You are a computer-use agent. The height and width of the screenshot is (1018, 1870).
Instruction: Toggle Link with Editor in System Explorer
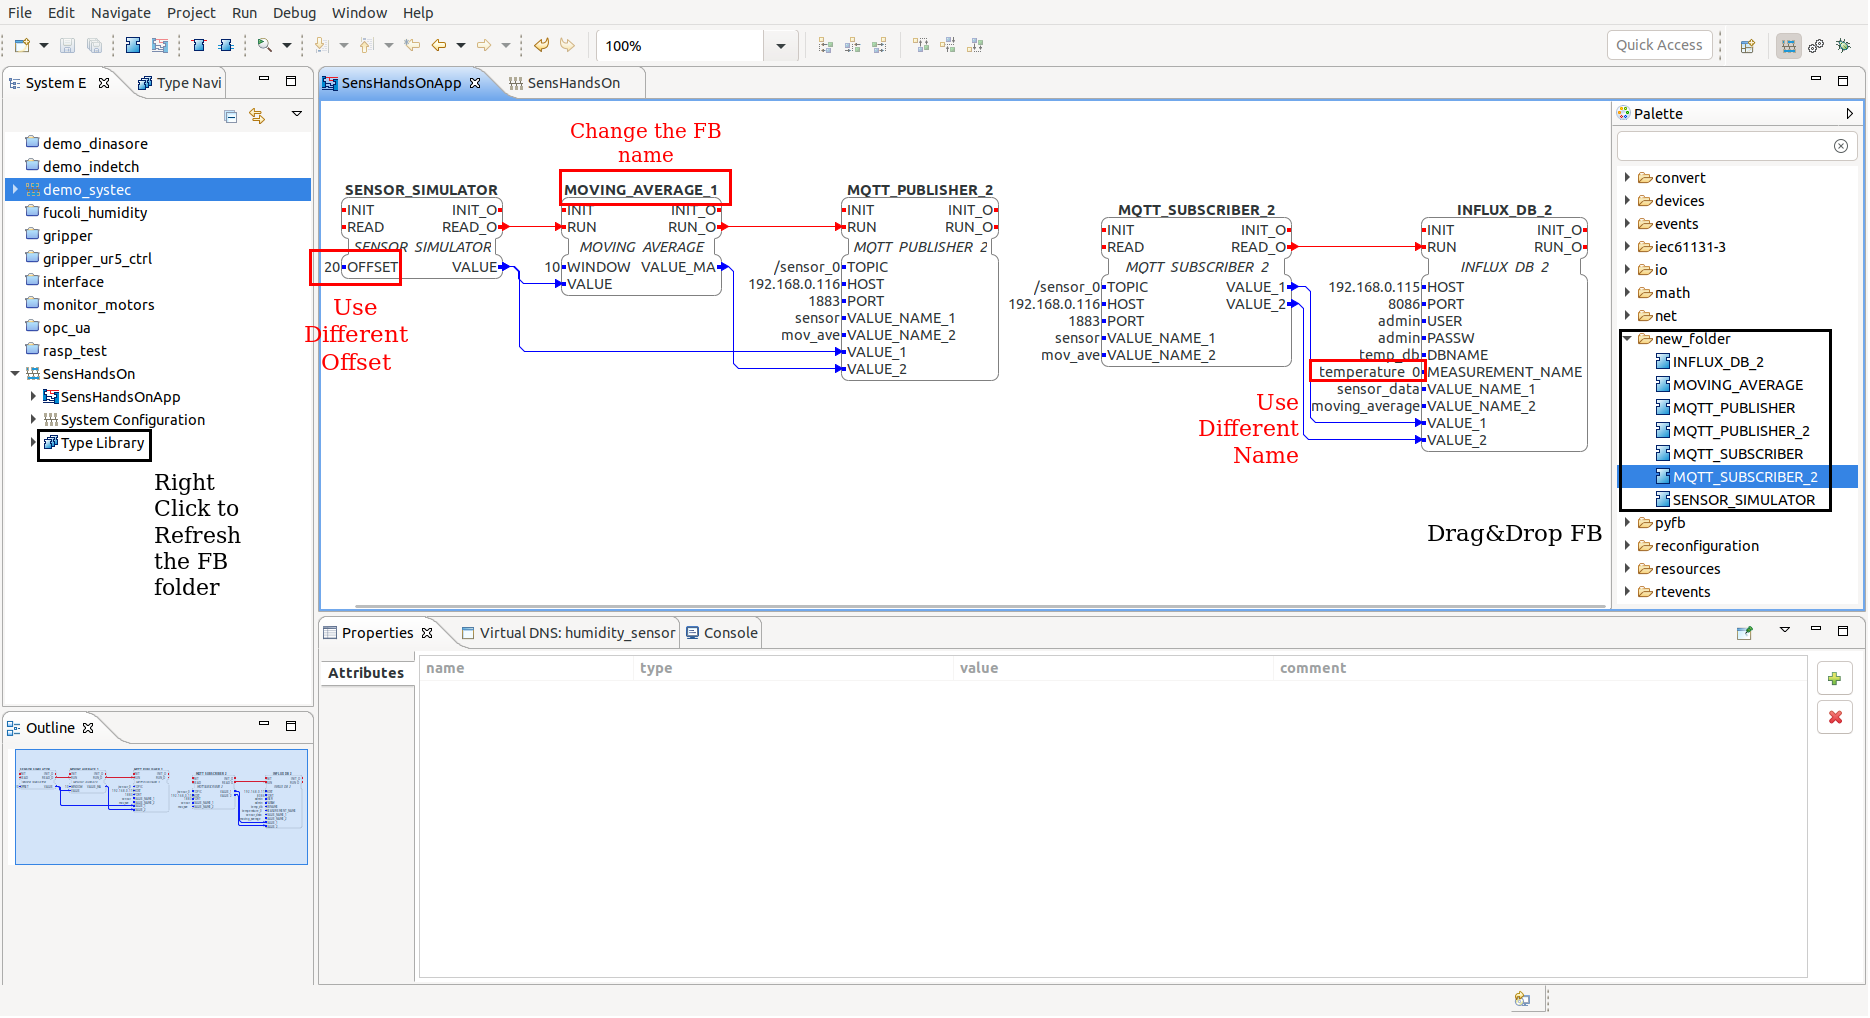[x=257, y=116]
